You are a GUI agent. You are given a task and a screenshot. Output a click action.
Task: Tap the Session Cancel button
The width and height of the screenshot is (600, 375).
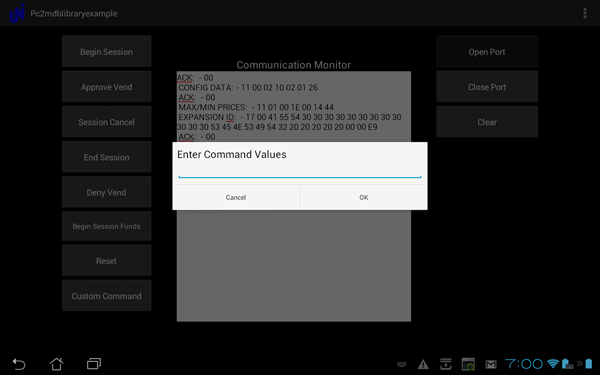coord(106,122)
